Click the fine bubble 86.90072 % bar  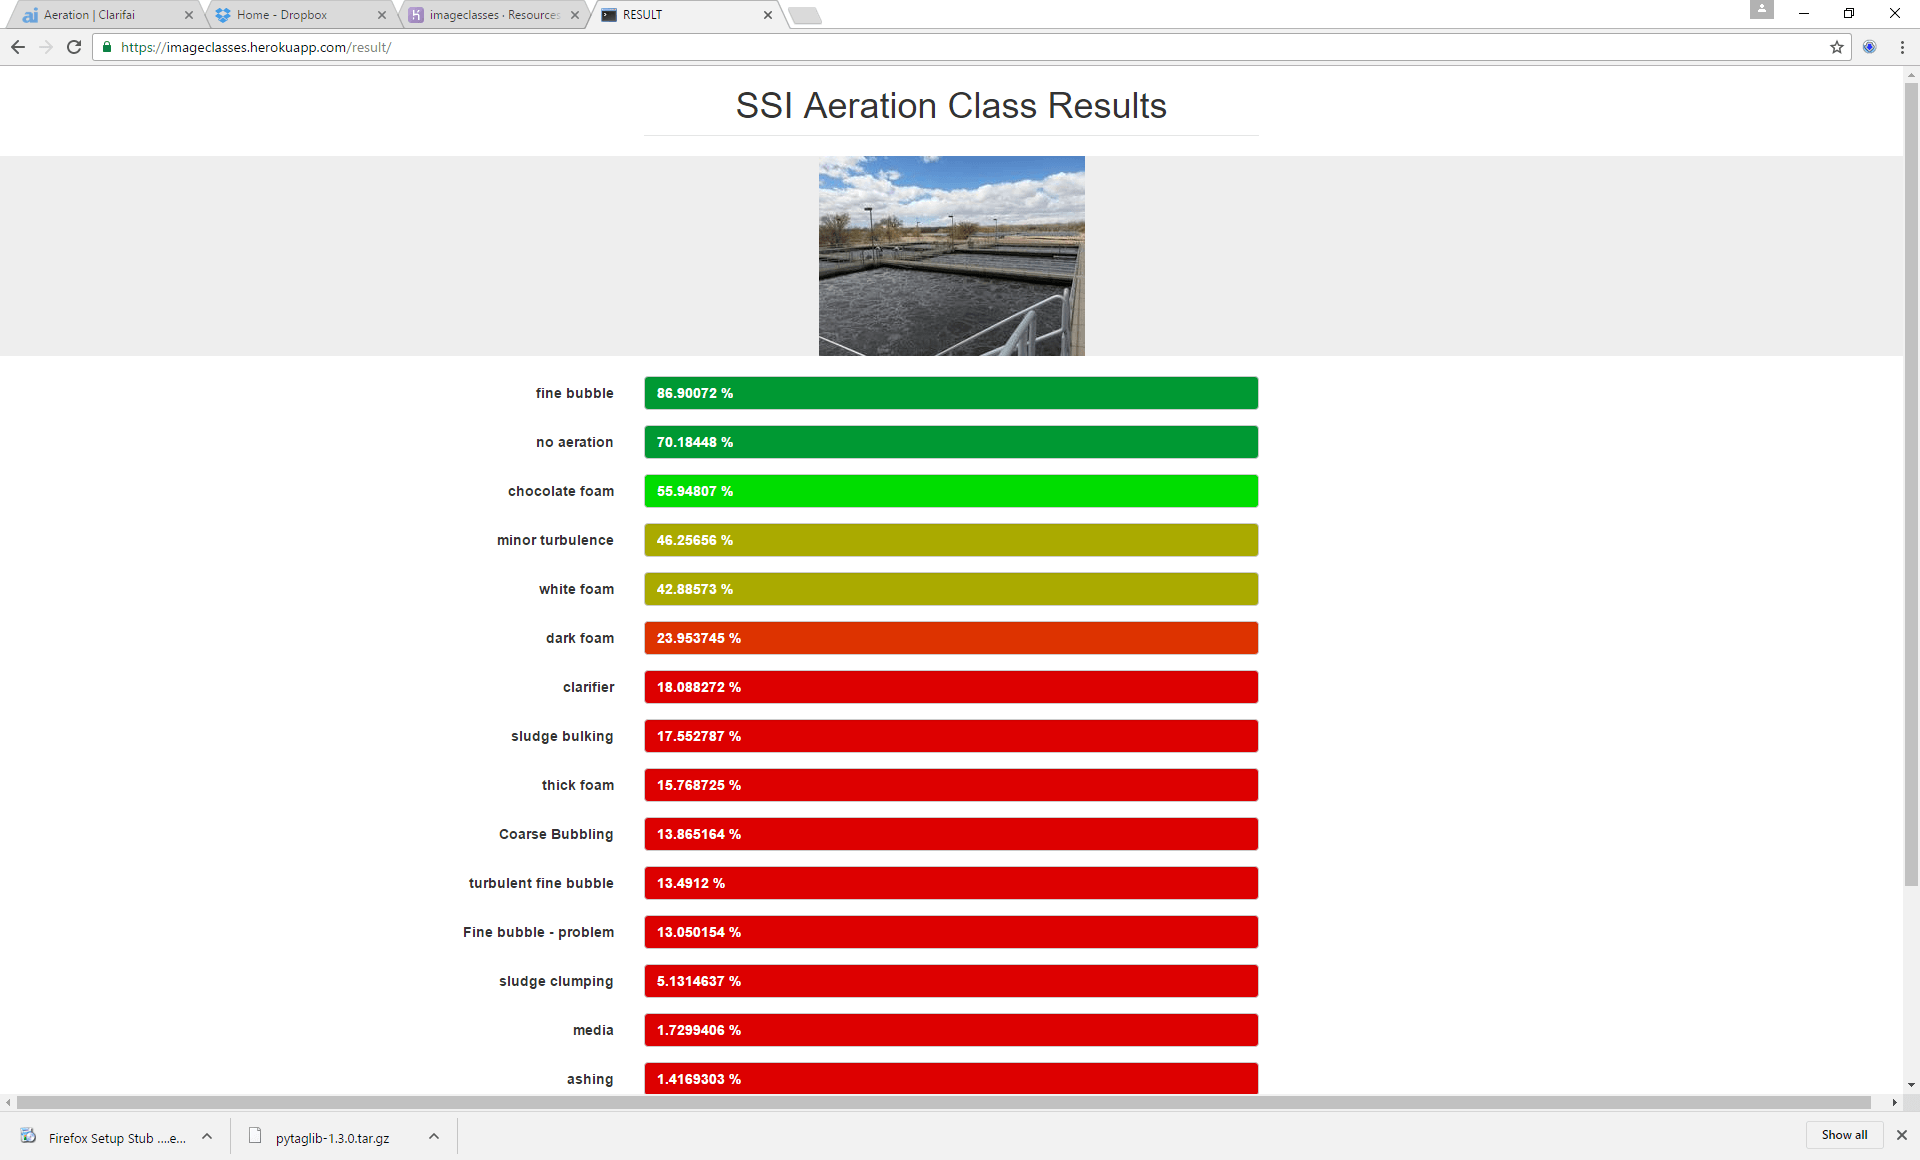click(951, 393)
